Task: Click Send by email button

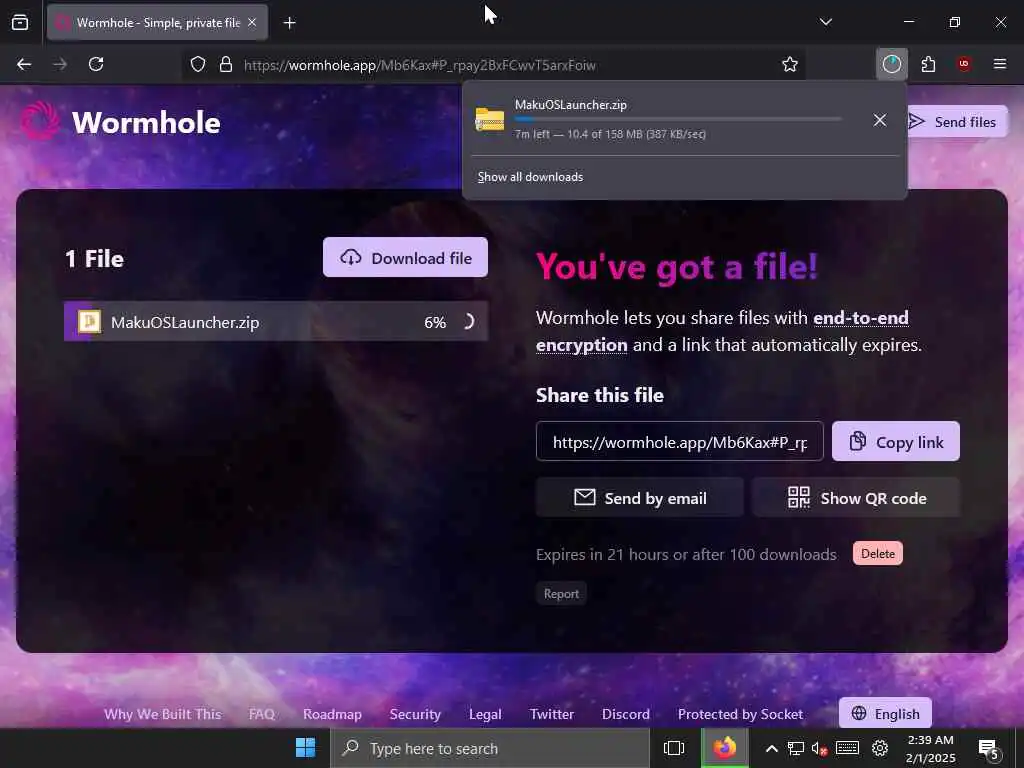Action: (640, 498)
